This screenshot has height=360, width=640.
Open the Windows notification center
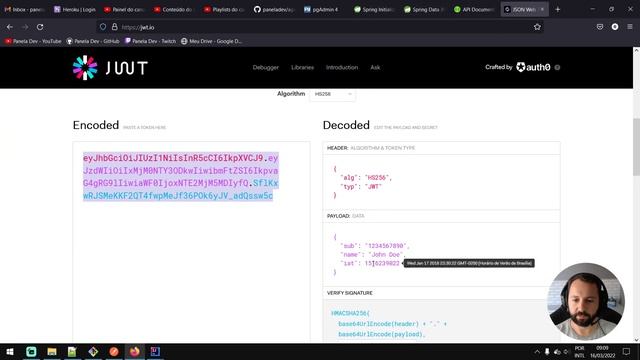(x=626, y=351)
